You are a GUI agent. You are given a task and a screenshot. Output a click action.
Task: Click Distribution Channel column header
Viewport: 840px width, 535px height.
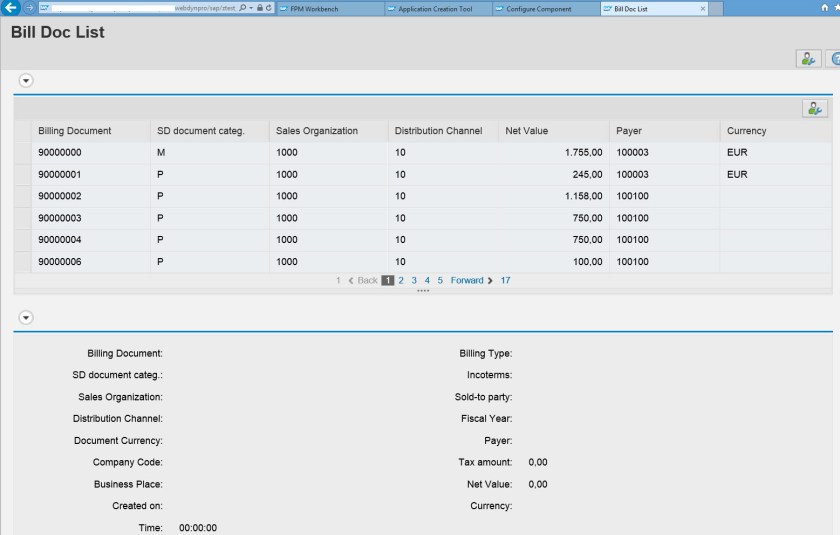pyautogui.click(x=444, y=131)
